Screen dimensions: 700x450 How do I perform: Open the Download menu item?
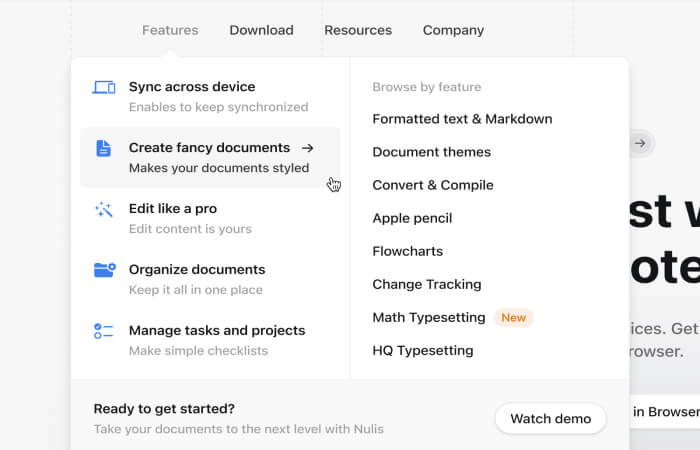click(262, 30)
